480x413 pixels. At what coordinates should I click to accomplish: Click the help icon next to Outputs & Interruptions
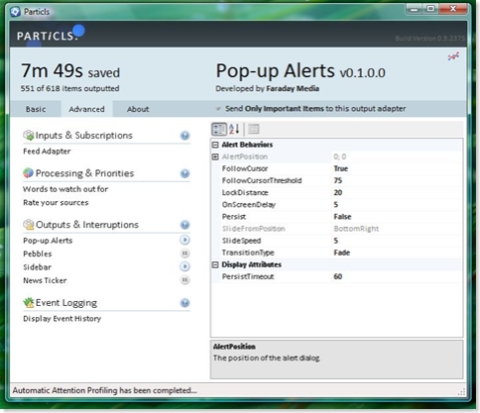click(x=185, y=225)
